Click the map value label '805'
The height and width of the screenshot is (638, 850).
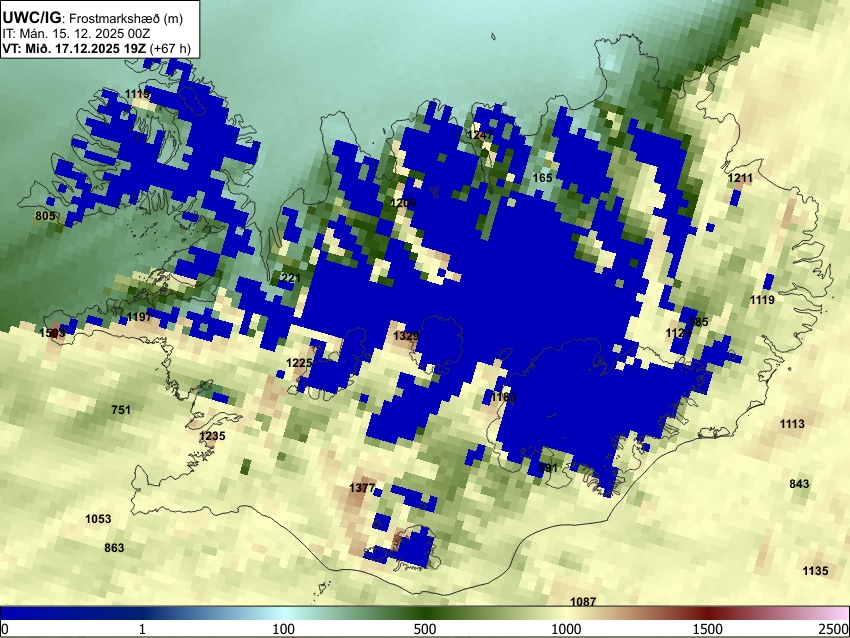[45, 216]
